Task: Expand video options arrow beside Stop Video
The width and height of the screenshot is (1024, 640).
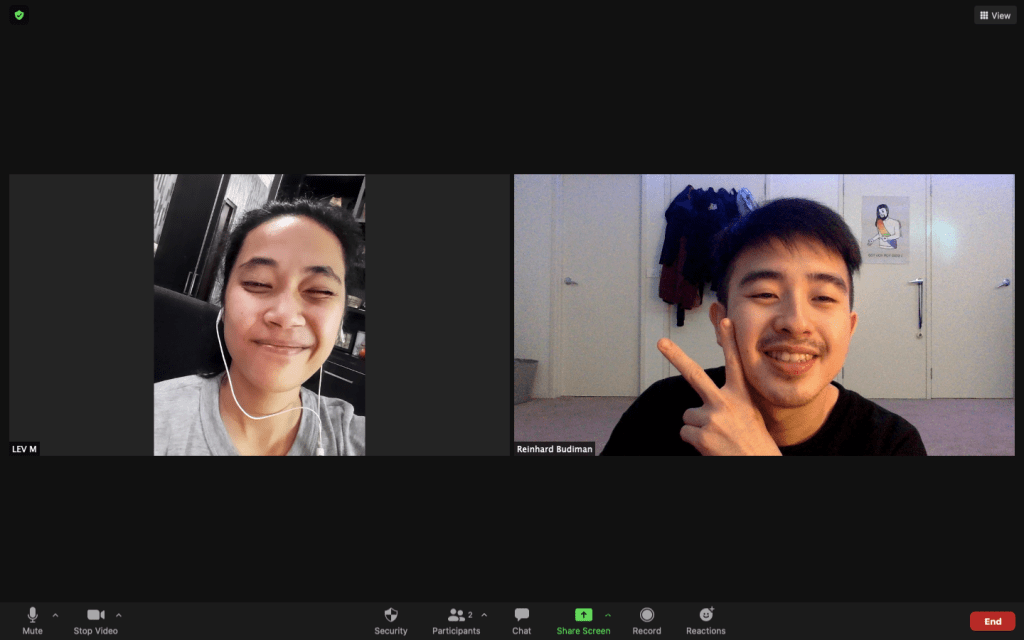Action: 119,615
